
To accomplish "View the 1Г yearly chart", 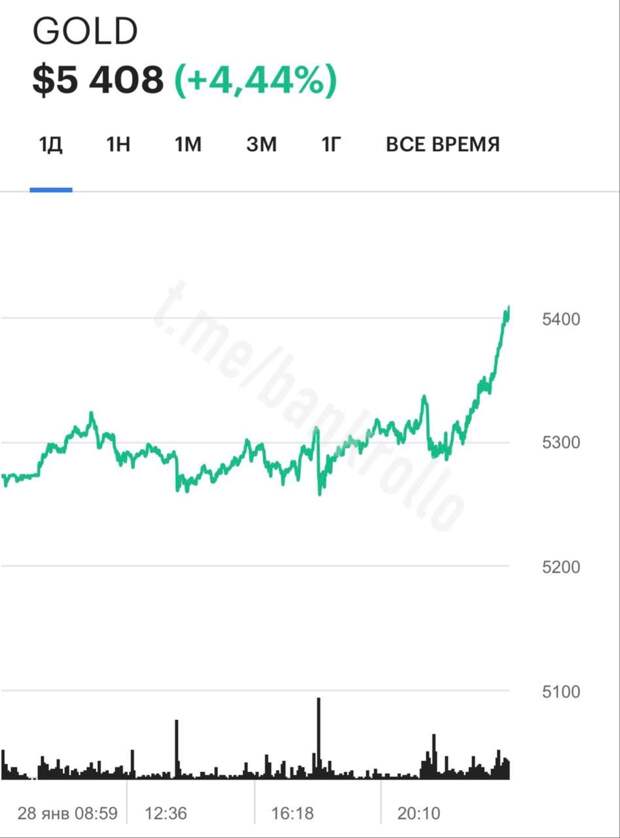I will pyautogui.click(x=330, y=144).
